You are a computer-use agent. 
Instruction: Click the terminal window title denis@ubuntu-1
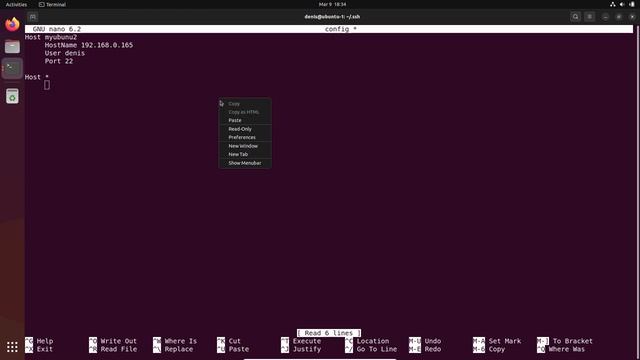click(332, 17)
